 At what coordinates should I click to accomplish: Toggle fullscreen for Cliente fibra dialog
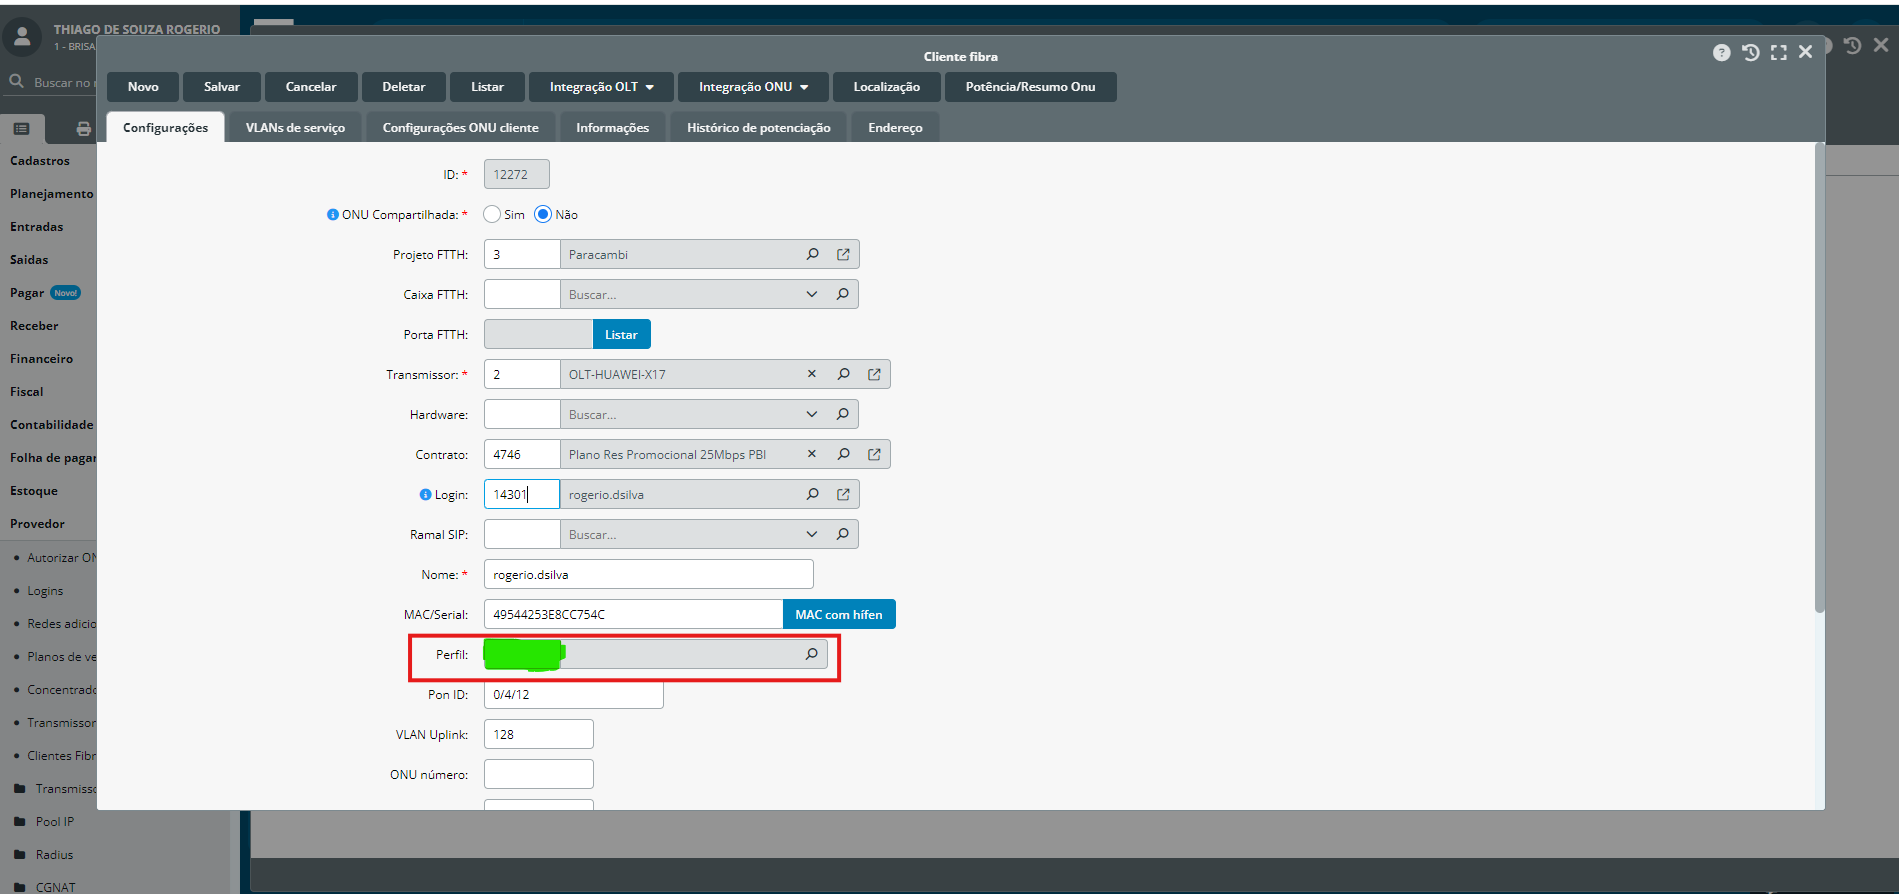coord(1778,53)
